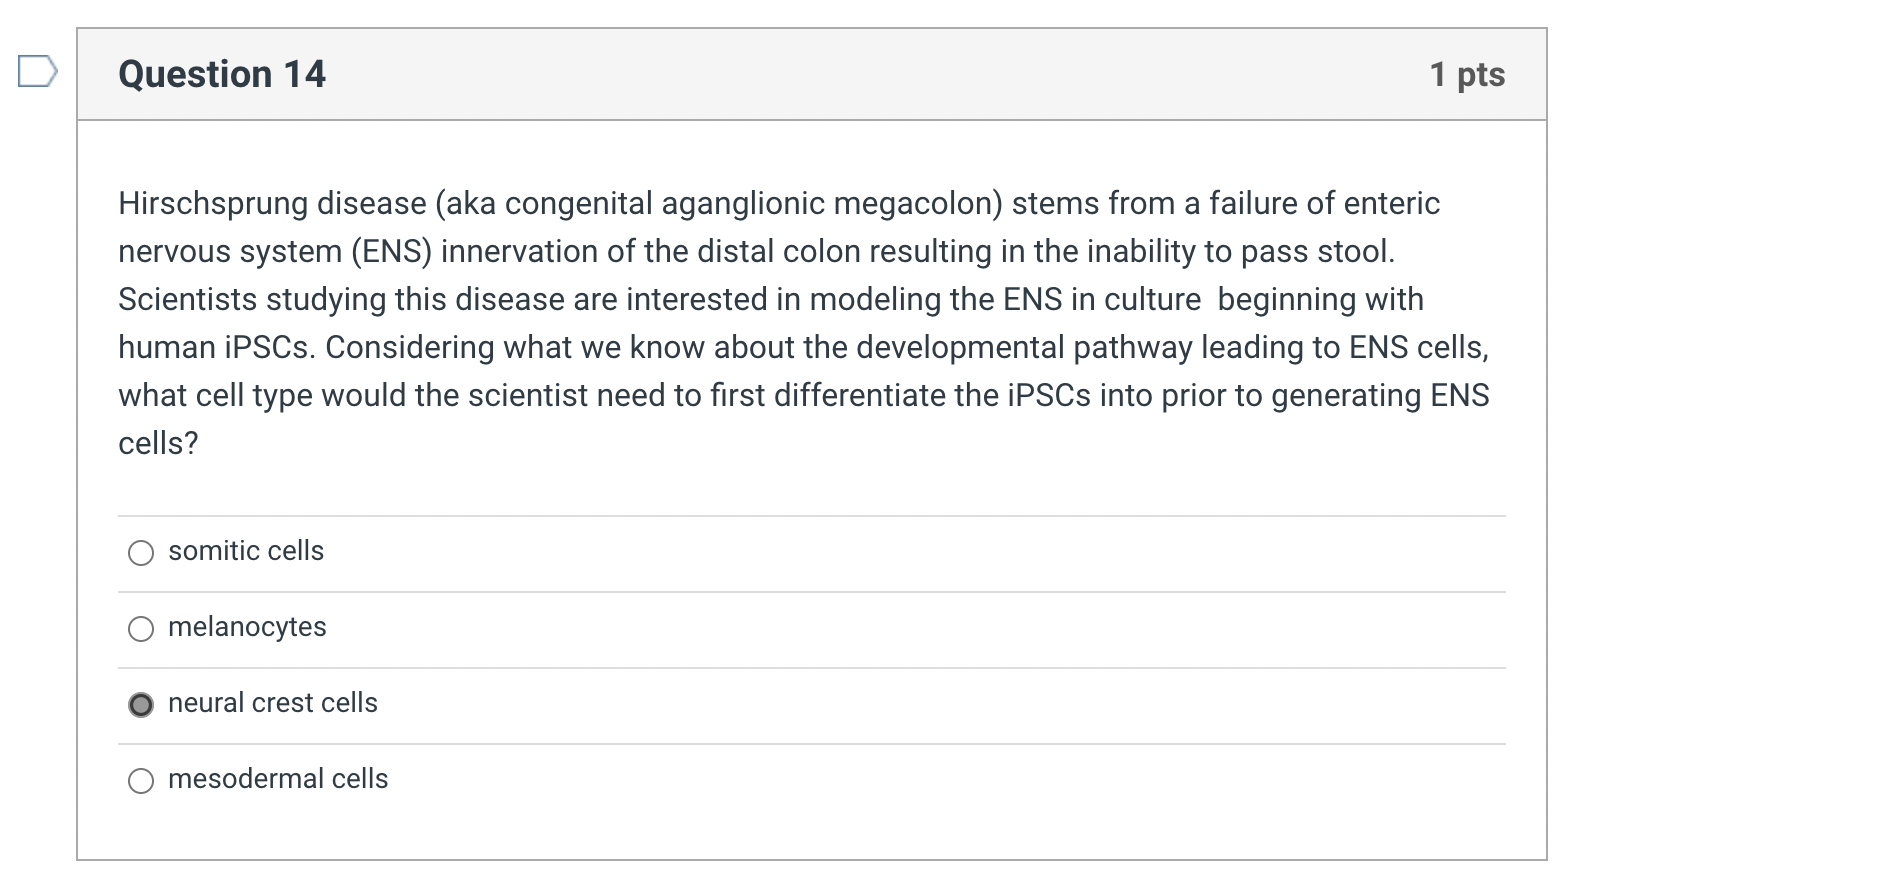Viewport: 1892px width, 896px height.
Task: Flag Question 14 with the bookmark icon
Action: point(37,72)
